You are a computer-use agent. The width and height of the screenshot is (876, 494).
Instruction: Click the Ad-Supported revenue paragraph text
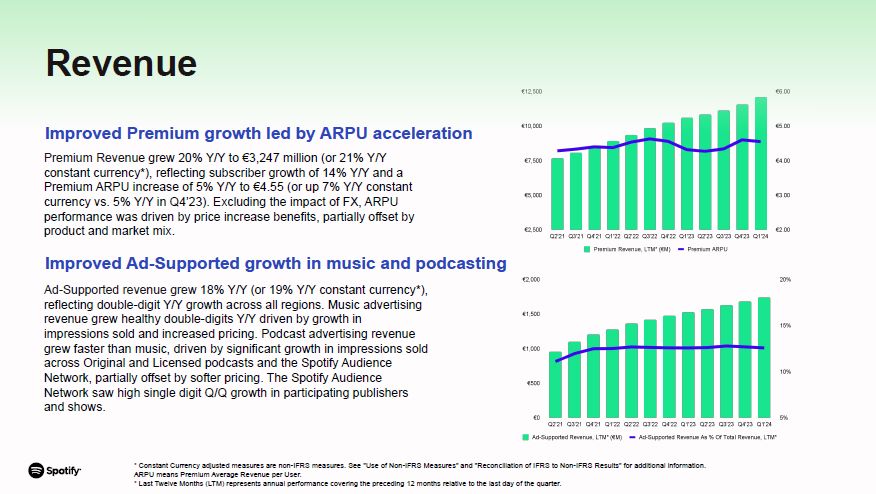(x=237, y=347)
